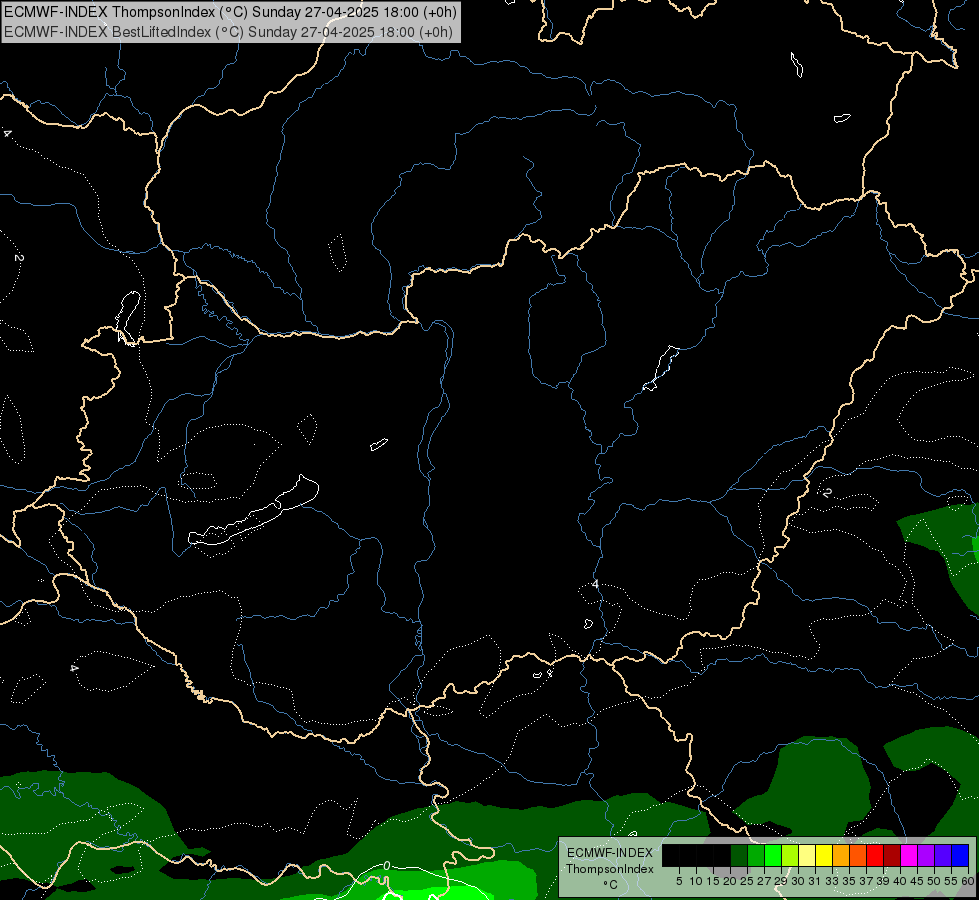Click legend tick value '39'
This screenshot has height=900, width=979.
point(883,881)
